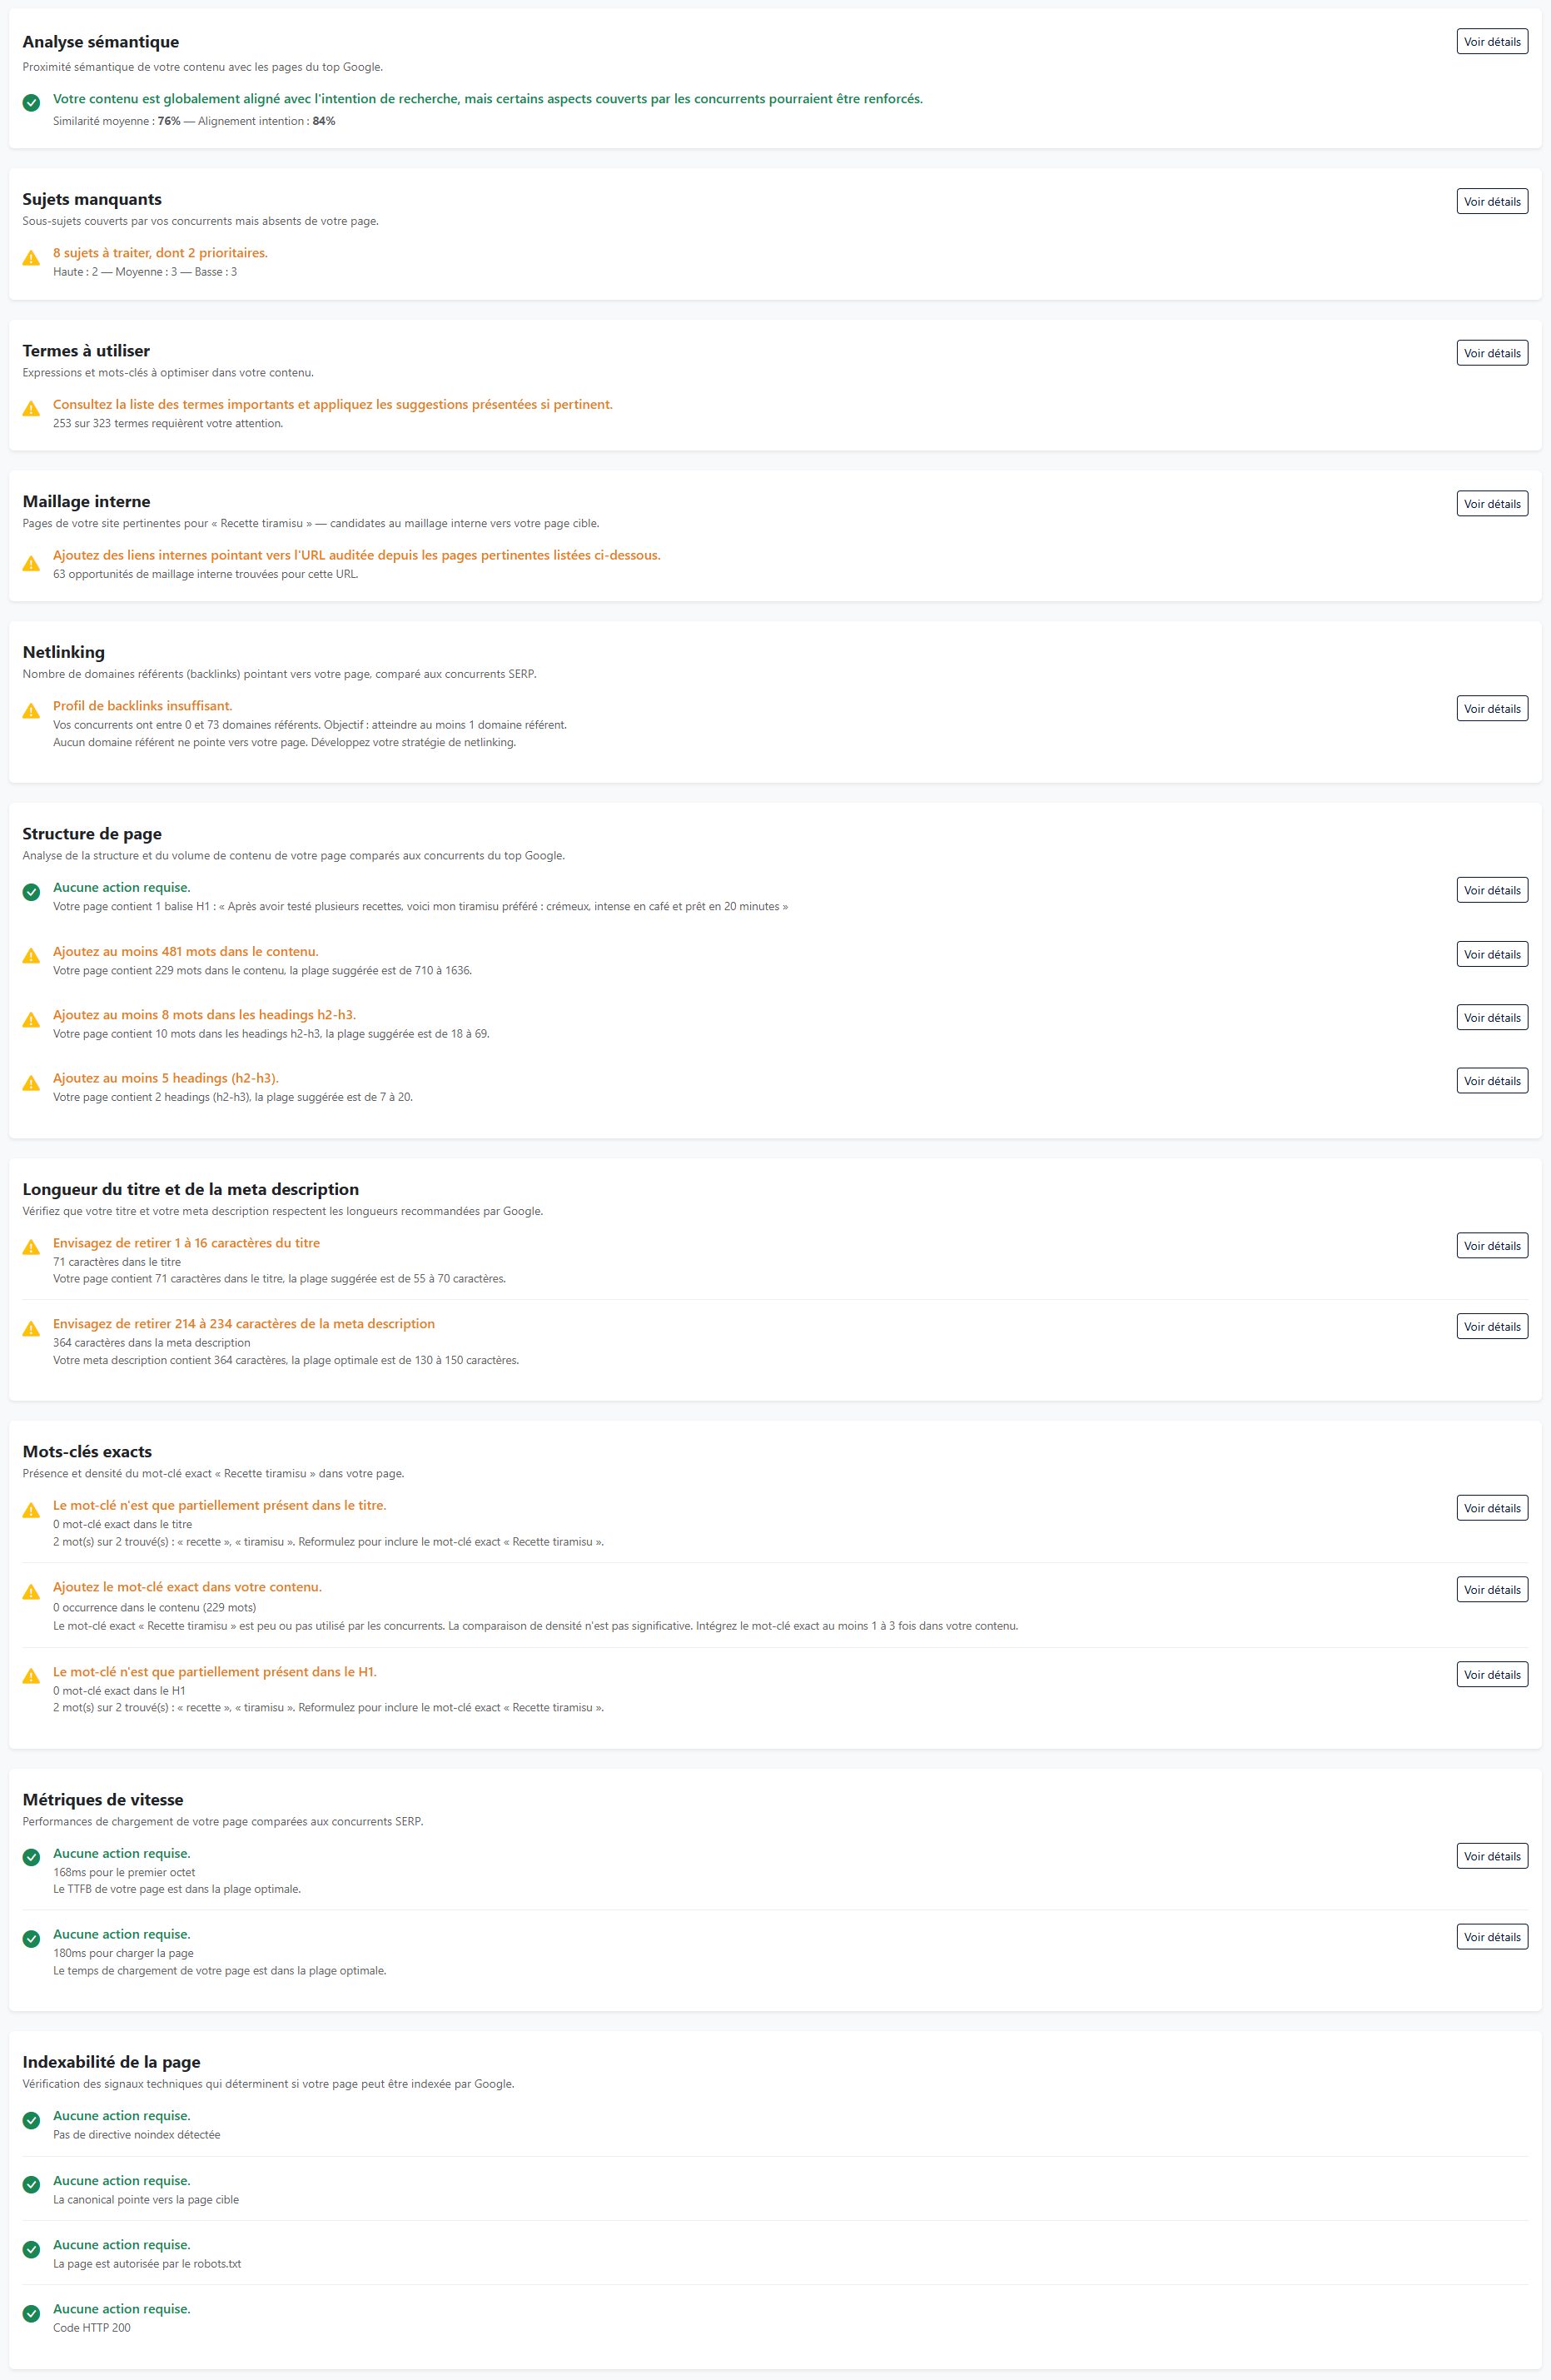Open Voir détails for 180ms page load row
Viewport: 1551px width, 2380px height.
click(x=1492, y=1937)
